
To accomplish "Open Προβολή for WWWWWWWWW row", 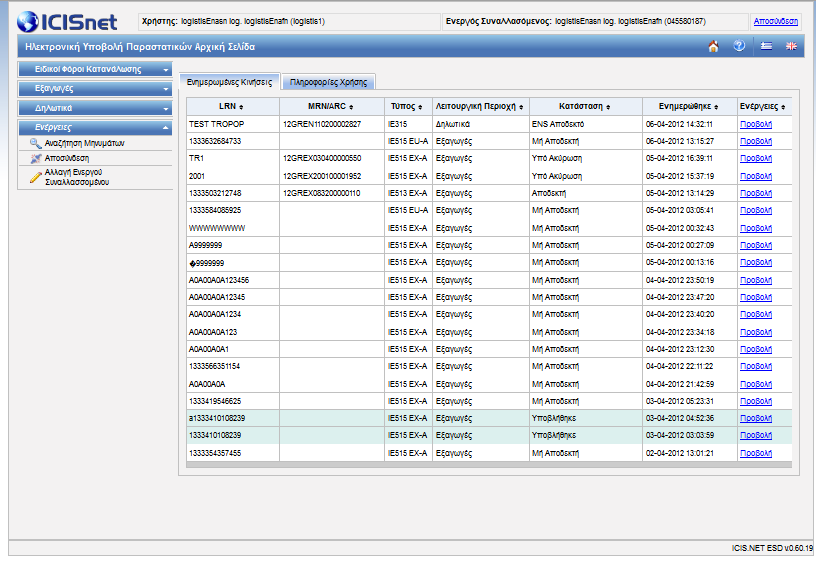I will point(756,228).
